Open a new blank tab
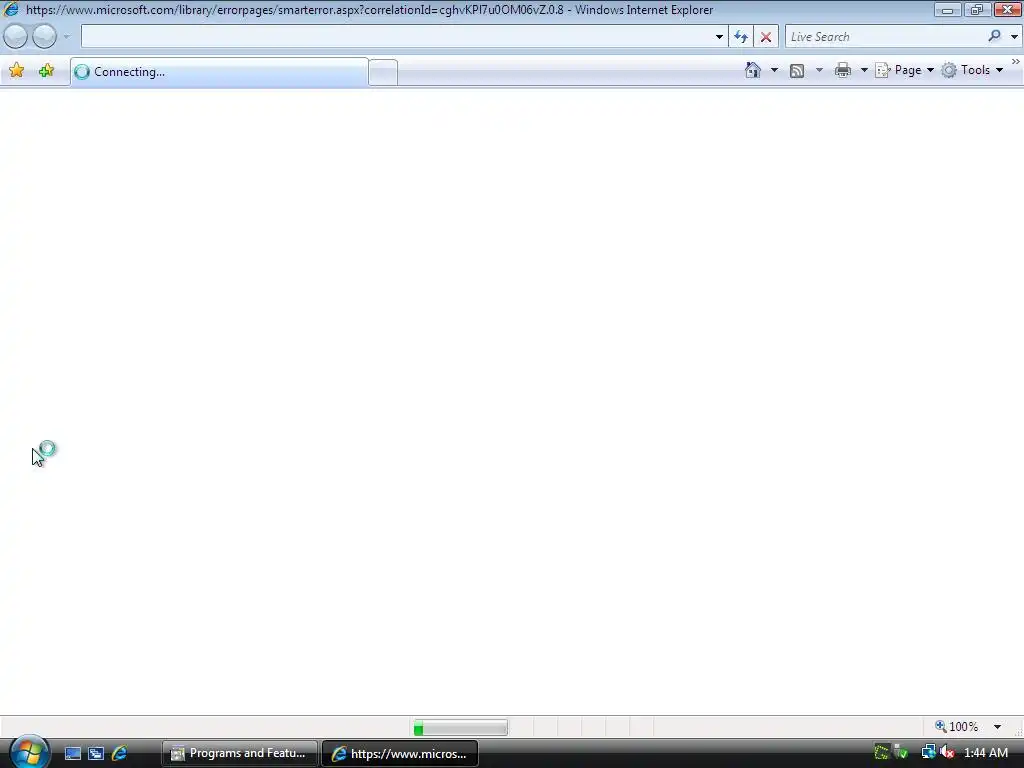 pyautogui.click(x=383, y=72)
